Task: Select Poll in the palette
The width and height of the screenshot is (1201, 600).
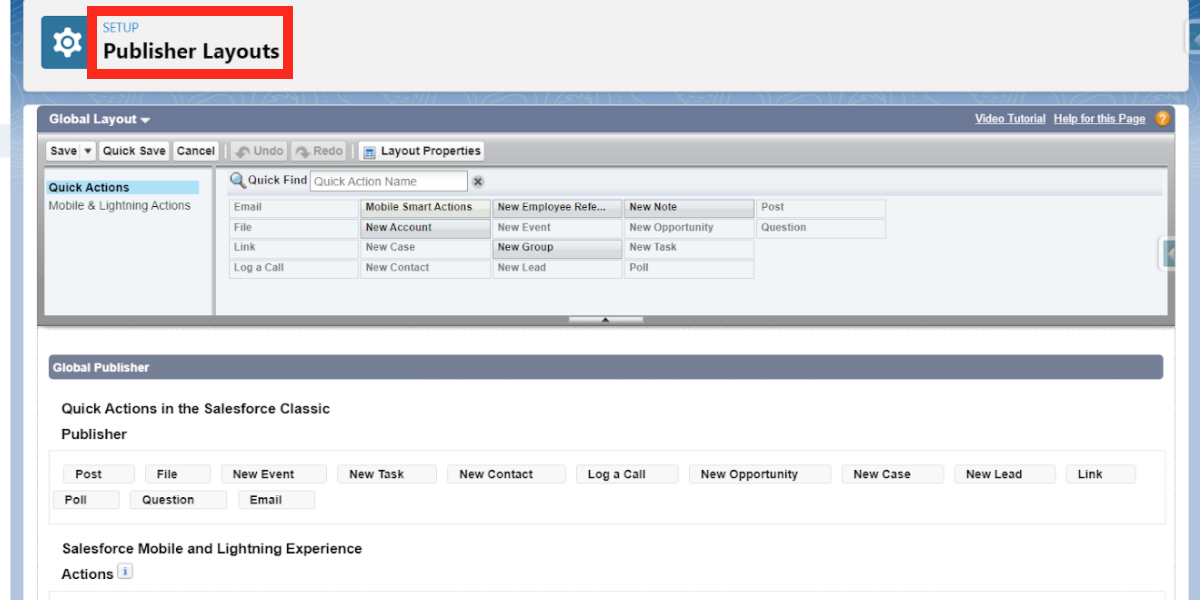Action: tap(689, 268)
